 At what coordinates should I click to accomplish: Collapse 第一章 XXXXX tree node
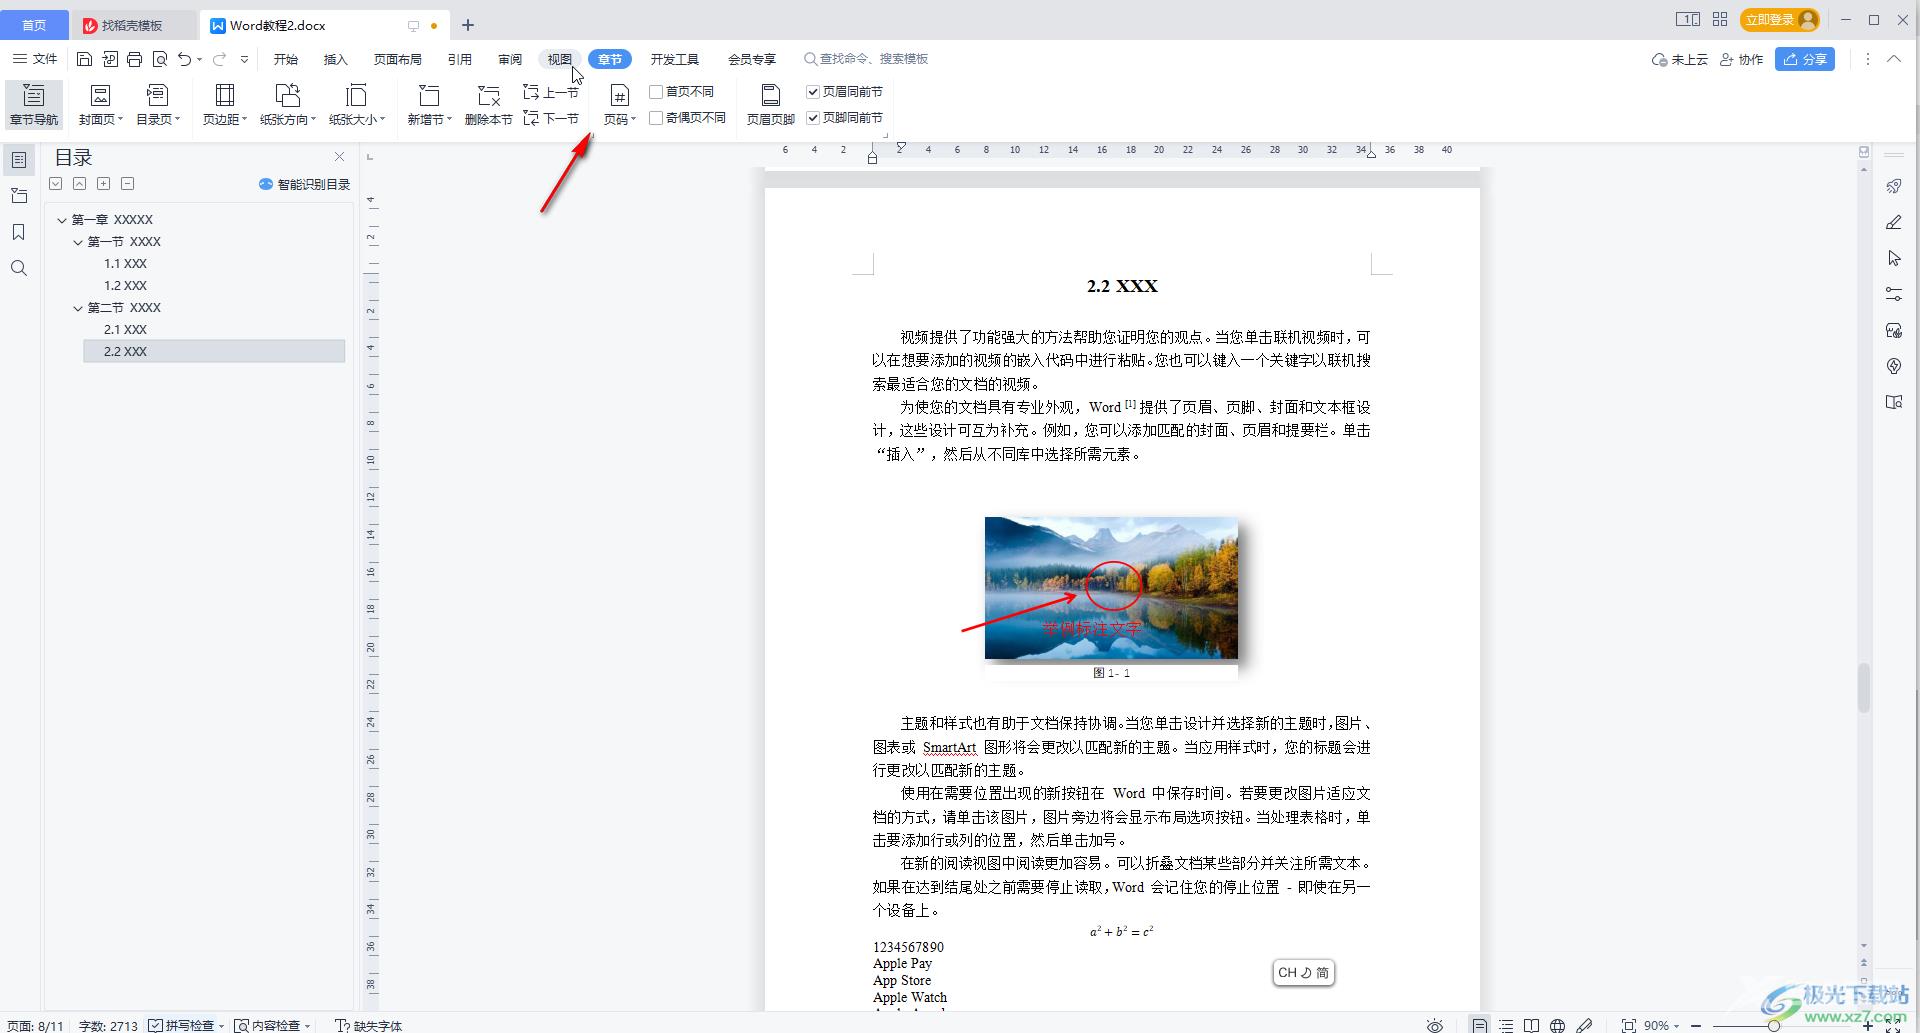pyautogui.click(x=62, y=220)
